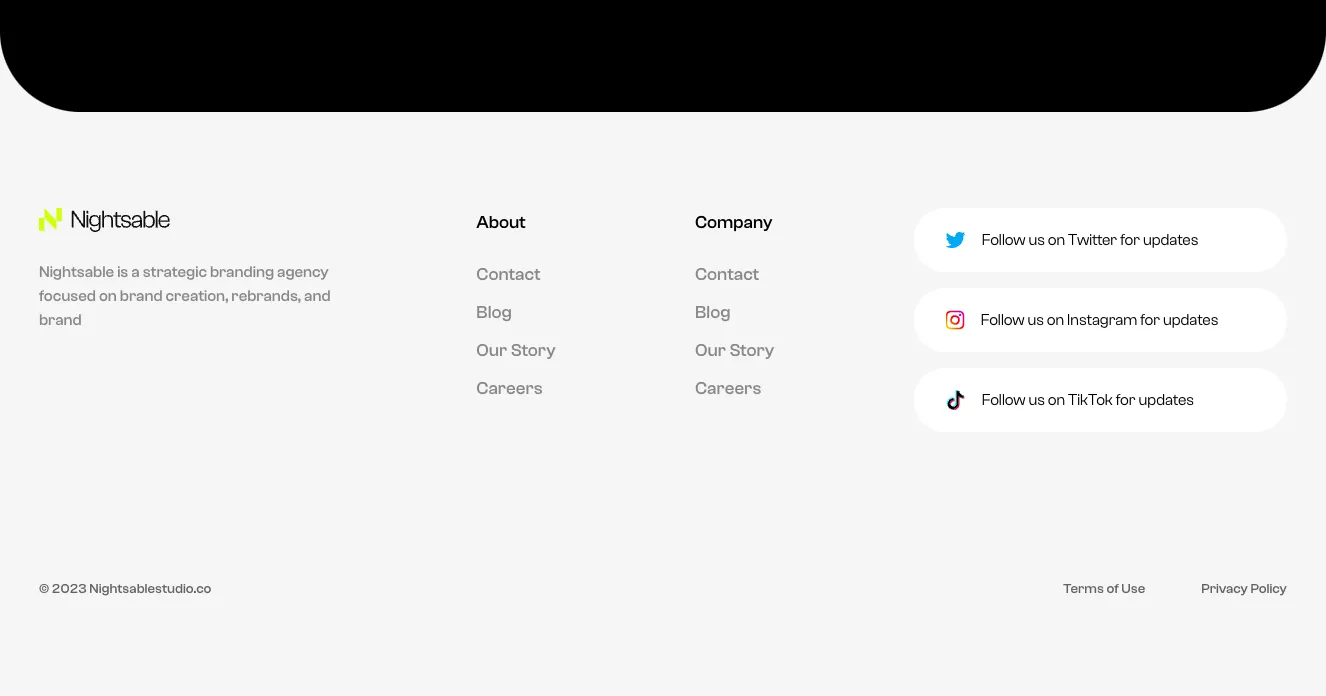Screen dimensions: 1326x696
Task: Go to Blog under Company
Action: [713, 312]
